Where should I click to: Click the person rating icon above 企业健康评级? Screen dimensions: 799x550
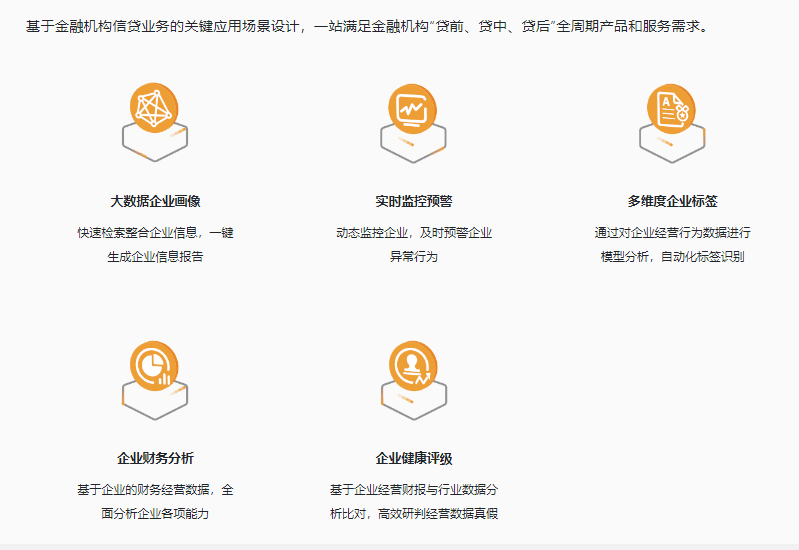[x=413, y=380]
